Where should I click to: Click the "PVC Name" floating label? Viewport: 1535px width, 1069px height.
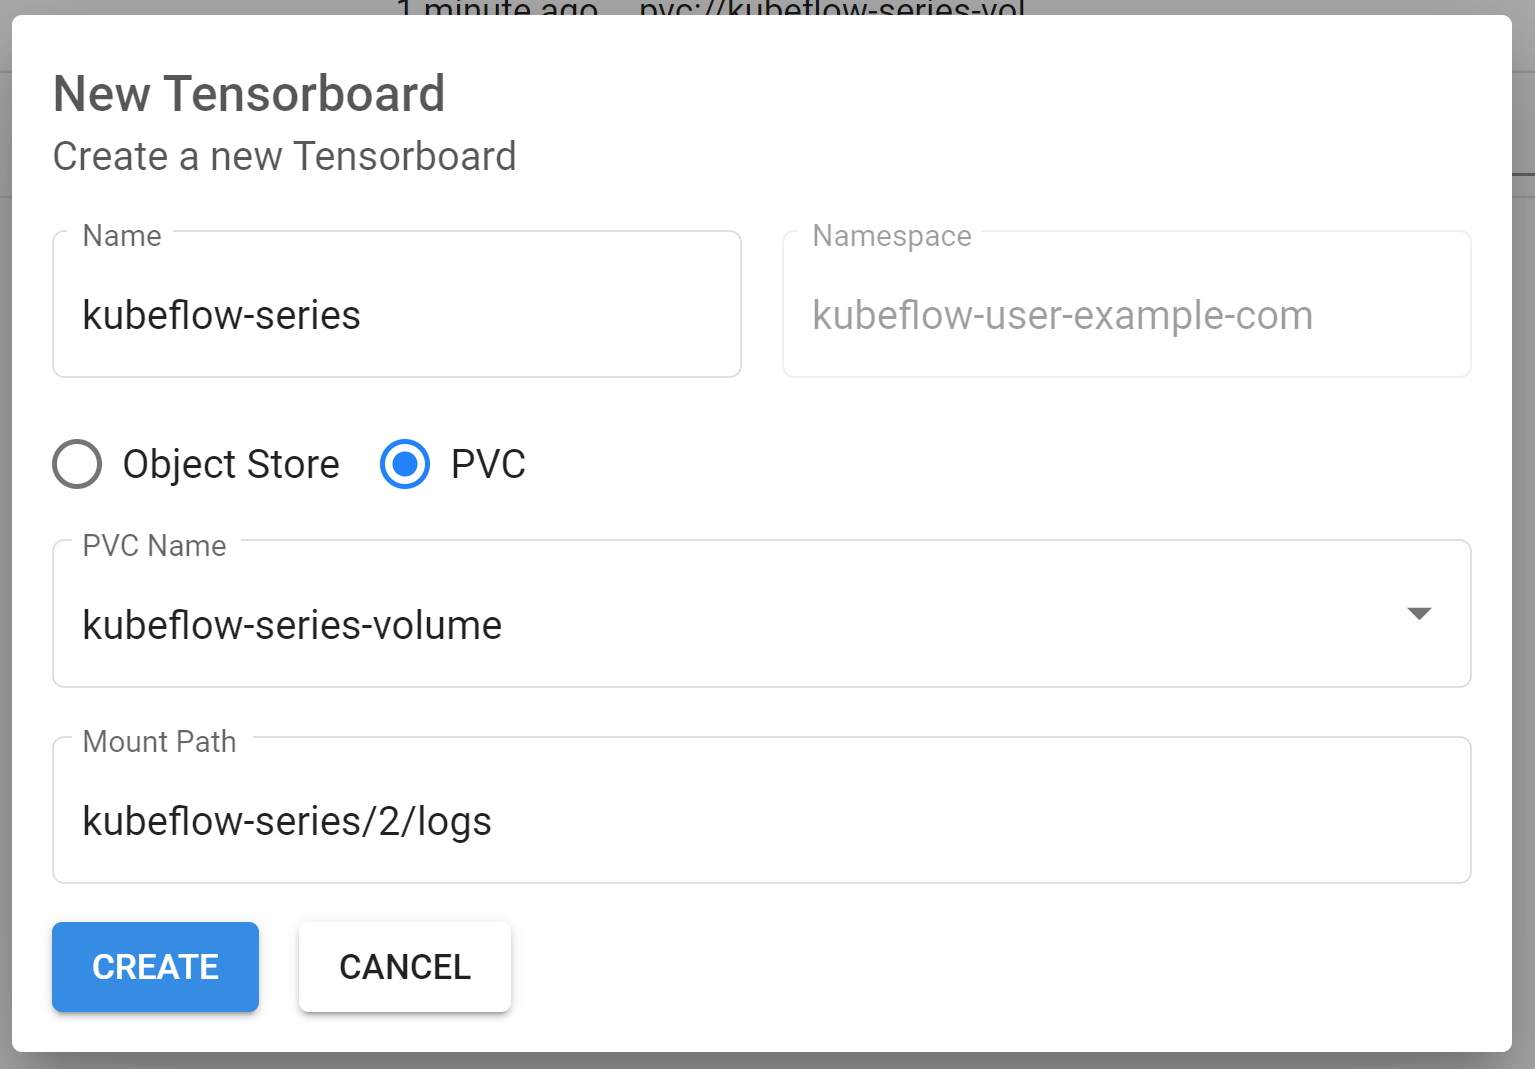pyautogui.click(x=154, y=546)
